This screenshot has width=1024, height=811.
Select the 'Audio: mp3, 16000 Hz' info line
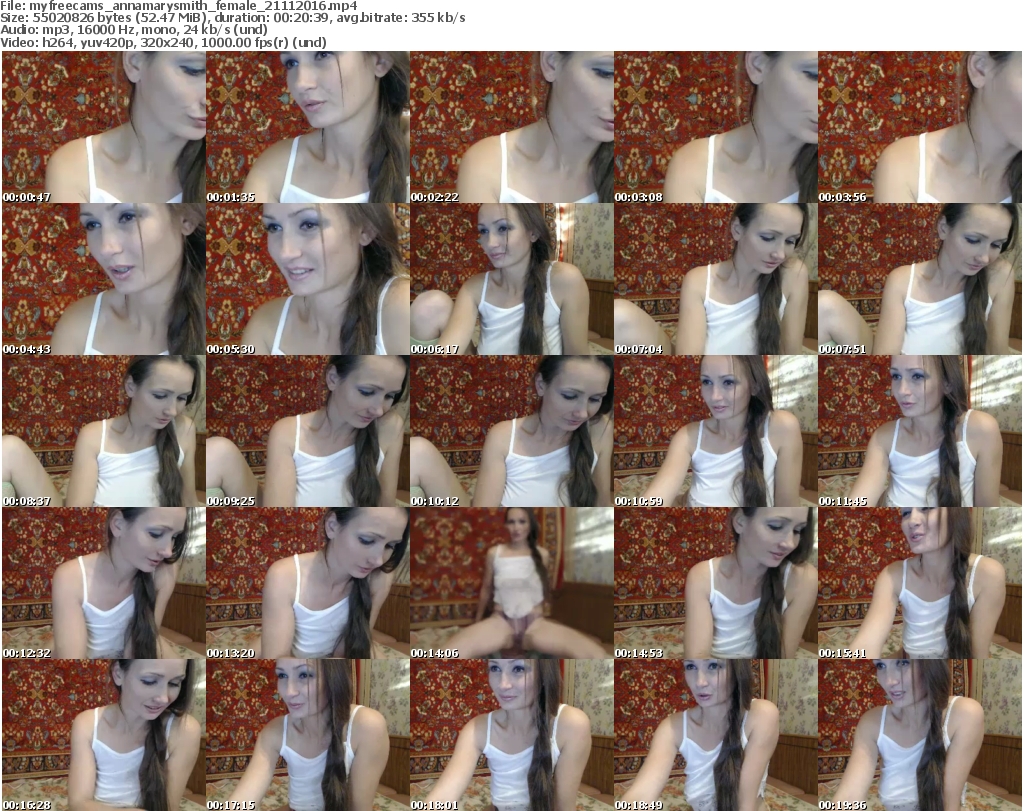coord(134,30)
